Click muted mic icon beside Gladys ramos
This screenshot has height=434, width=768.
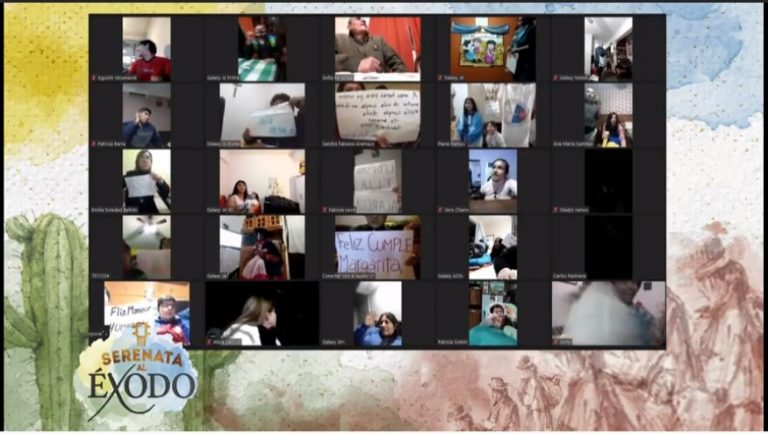[555, 210]
